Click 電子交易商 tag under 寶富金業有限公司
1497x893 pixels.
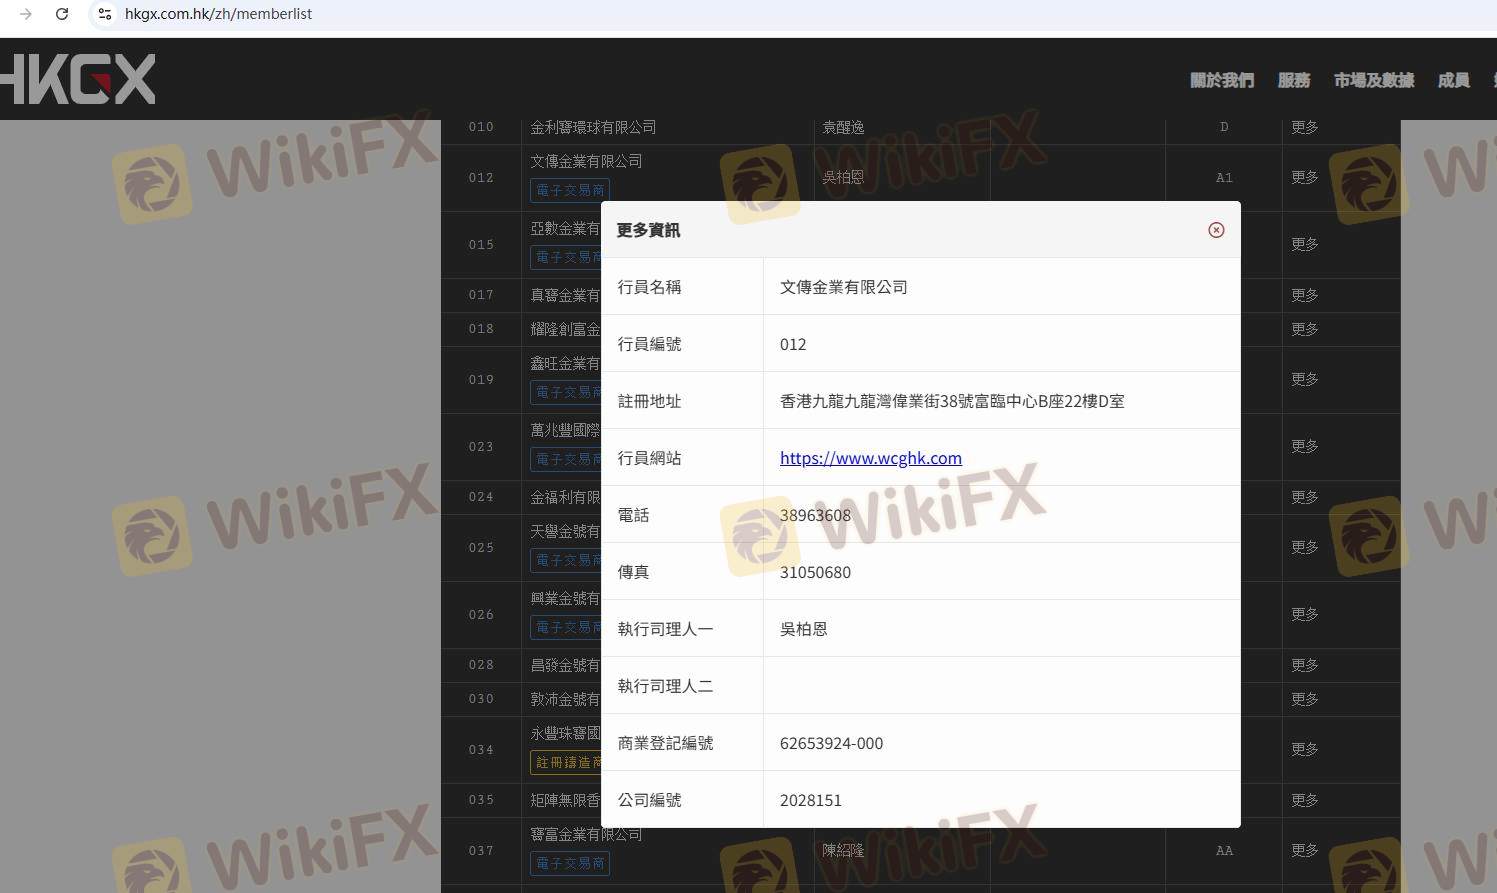(570, 863)
